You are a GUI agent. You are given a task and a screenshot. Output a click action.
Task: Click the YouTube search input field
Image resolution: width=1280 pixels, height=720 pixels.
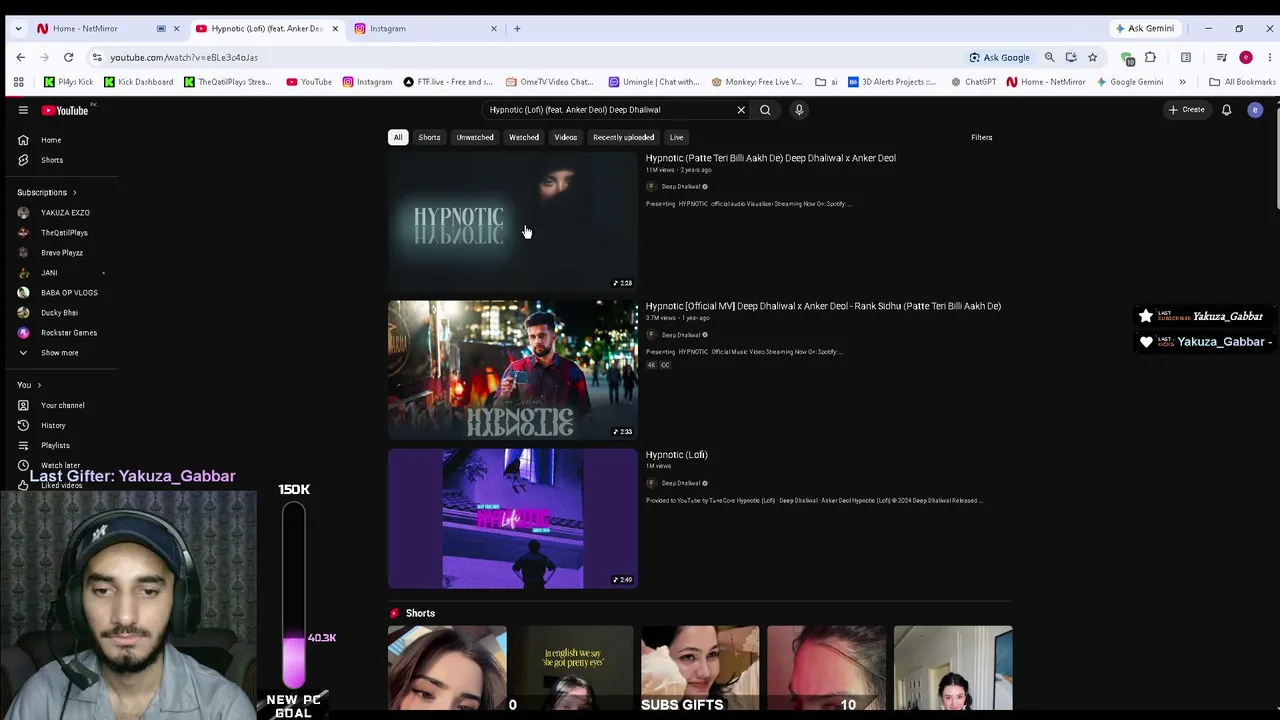click(x=608, y=110)
